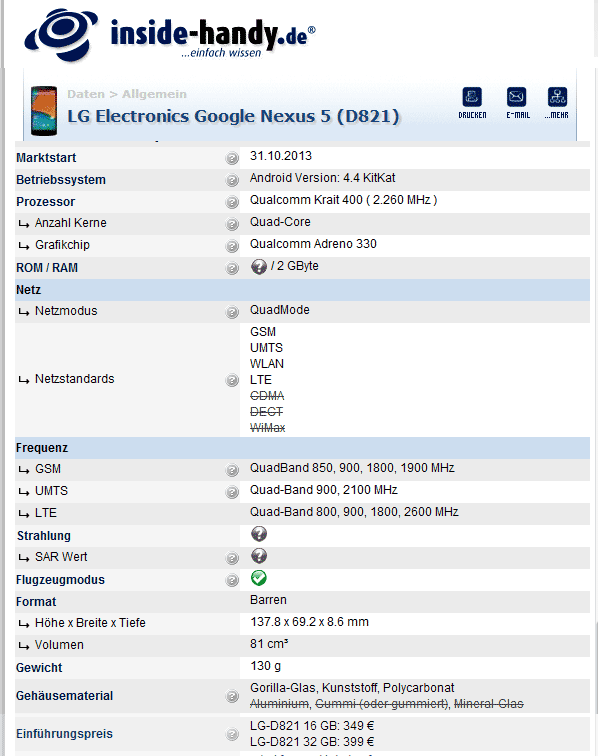Open the ...Mehr sharing icon
The image size is (598, 756).
coord(557,97)
